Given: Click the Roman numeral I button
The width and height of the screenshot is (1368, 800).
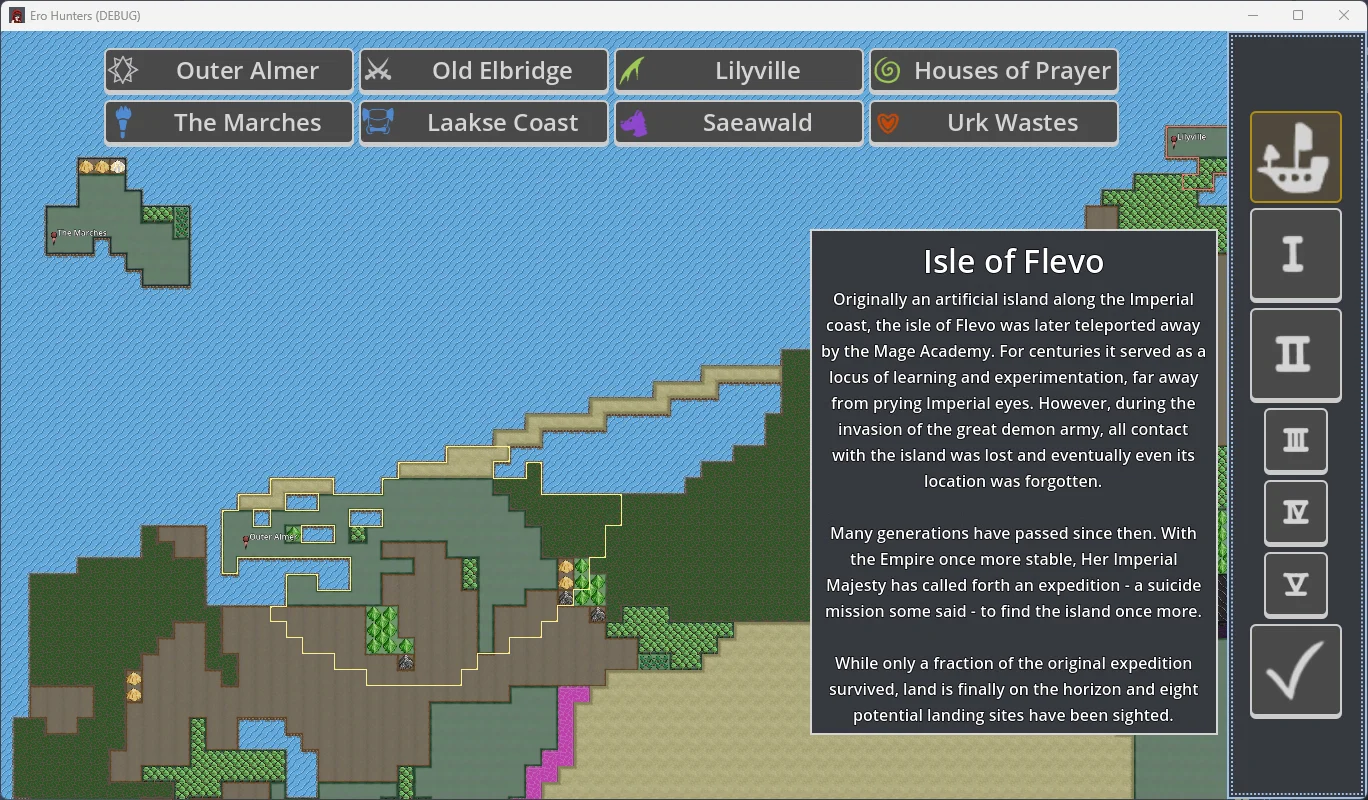Looking at the screenshot, I should click(1295, 254).
